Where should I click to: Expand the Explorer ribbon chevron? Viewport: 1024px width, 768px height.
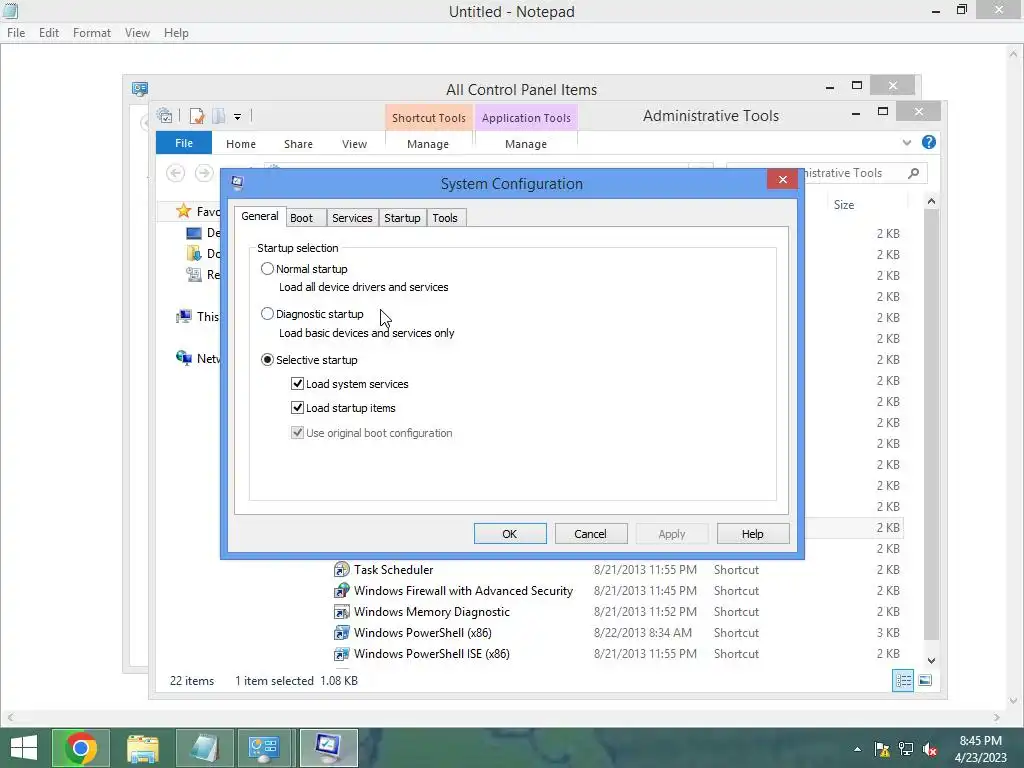[x=906, y=142]
